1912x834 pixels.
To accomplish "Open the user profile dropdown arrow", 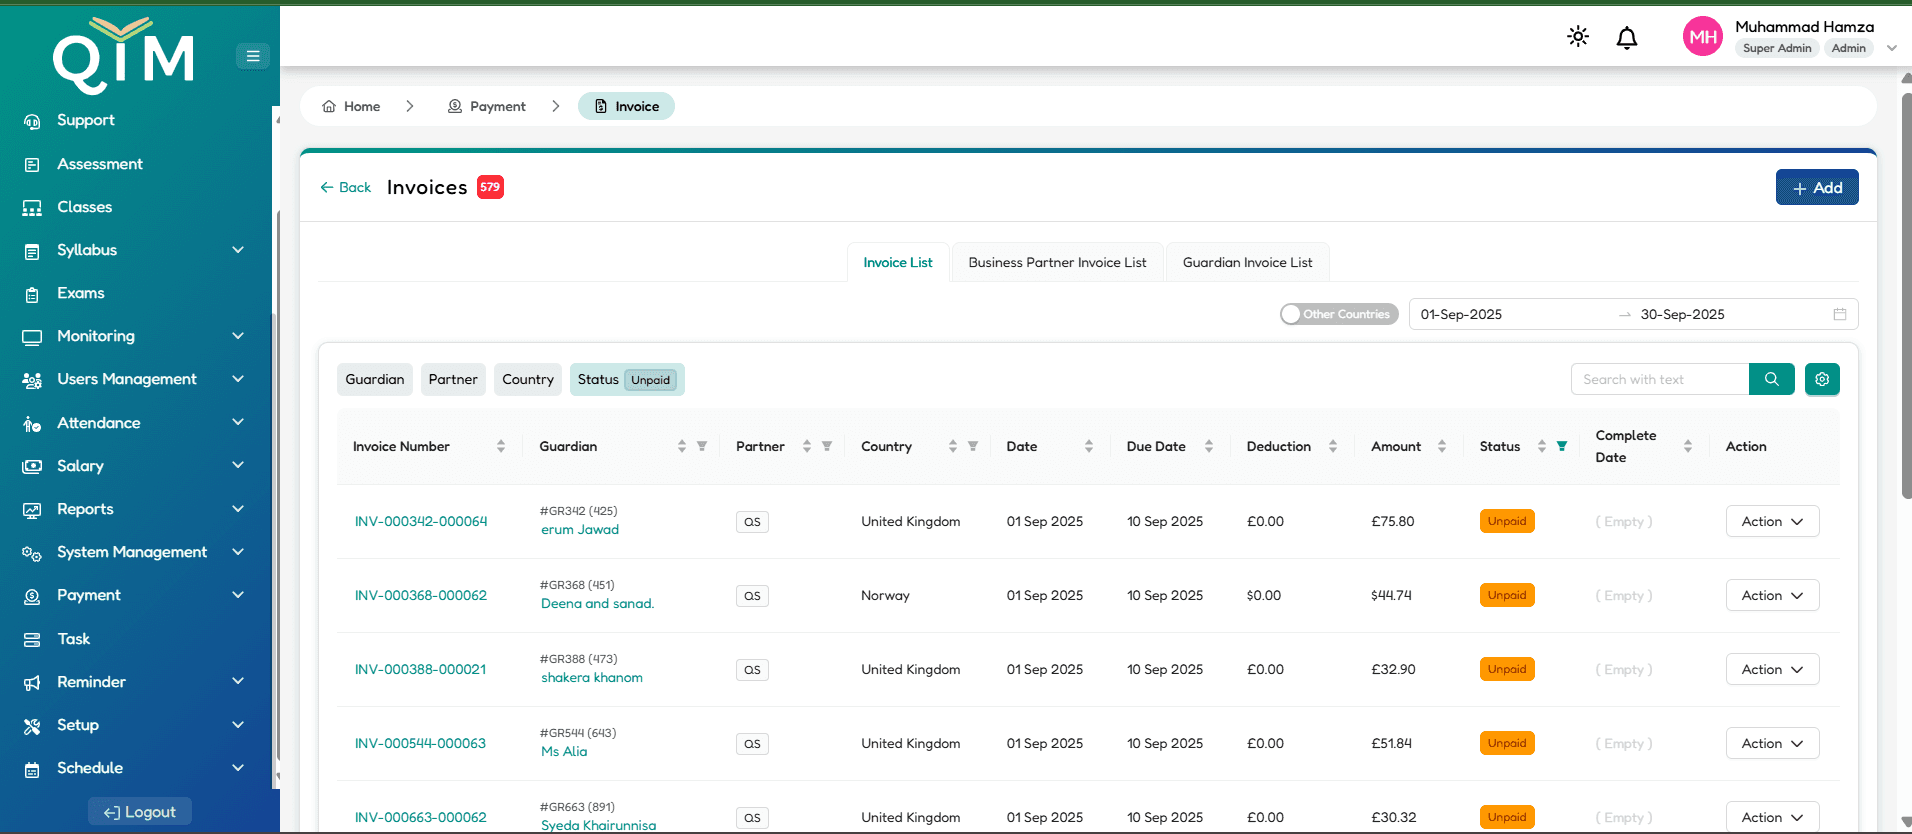I will [1891, 48].
